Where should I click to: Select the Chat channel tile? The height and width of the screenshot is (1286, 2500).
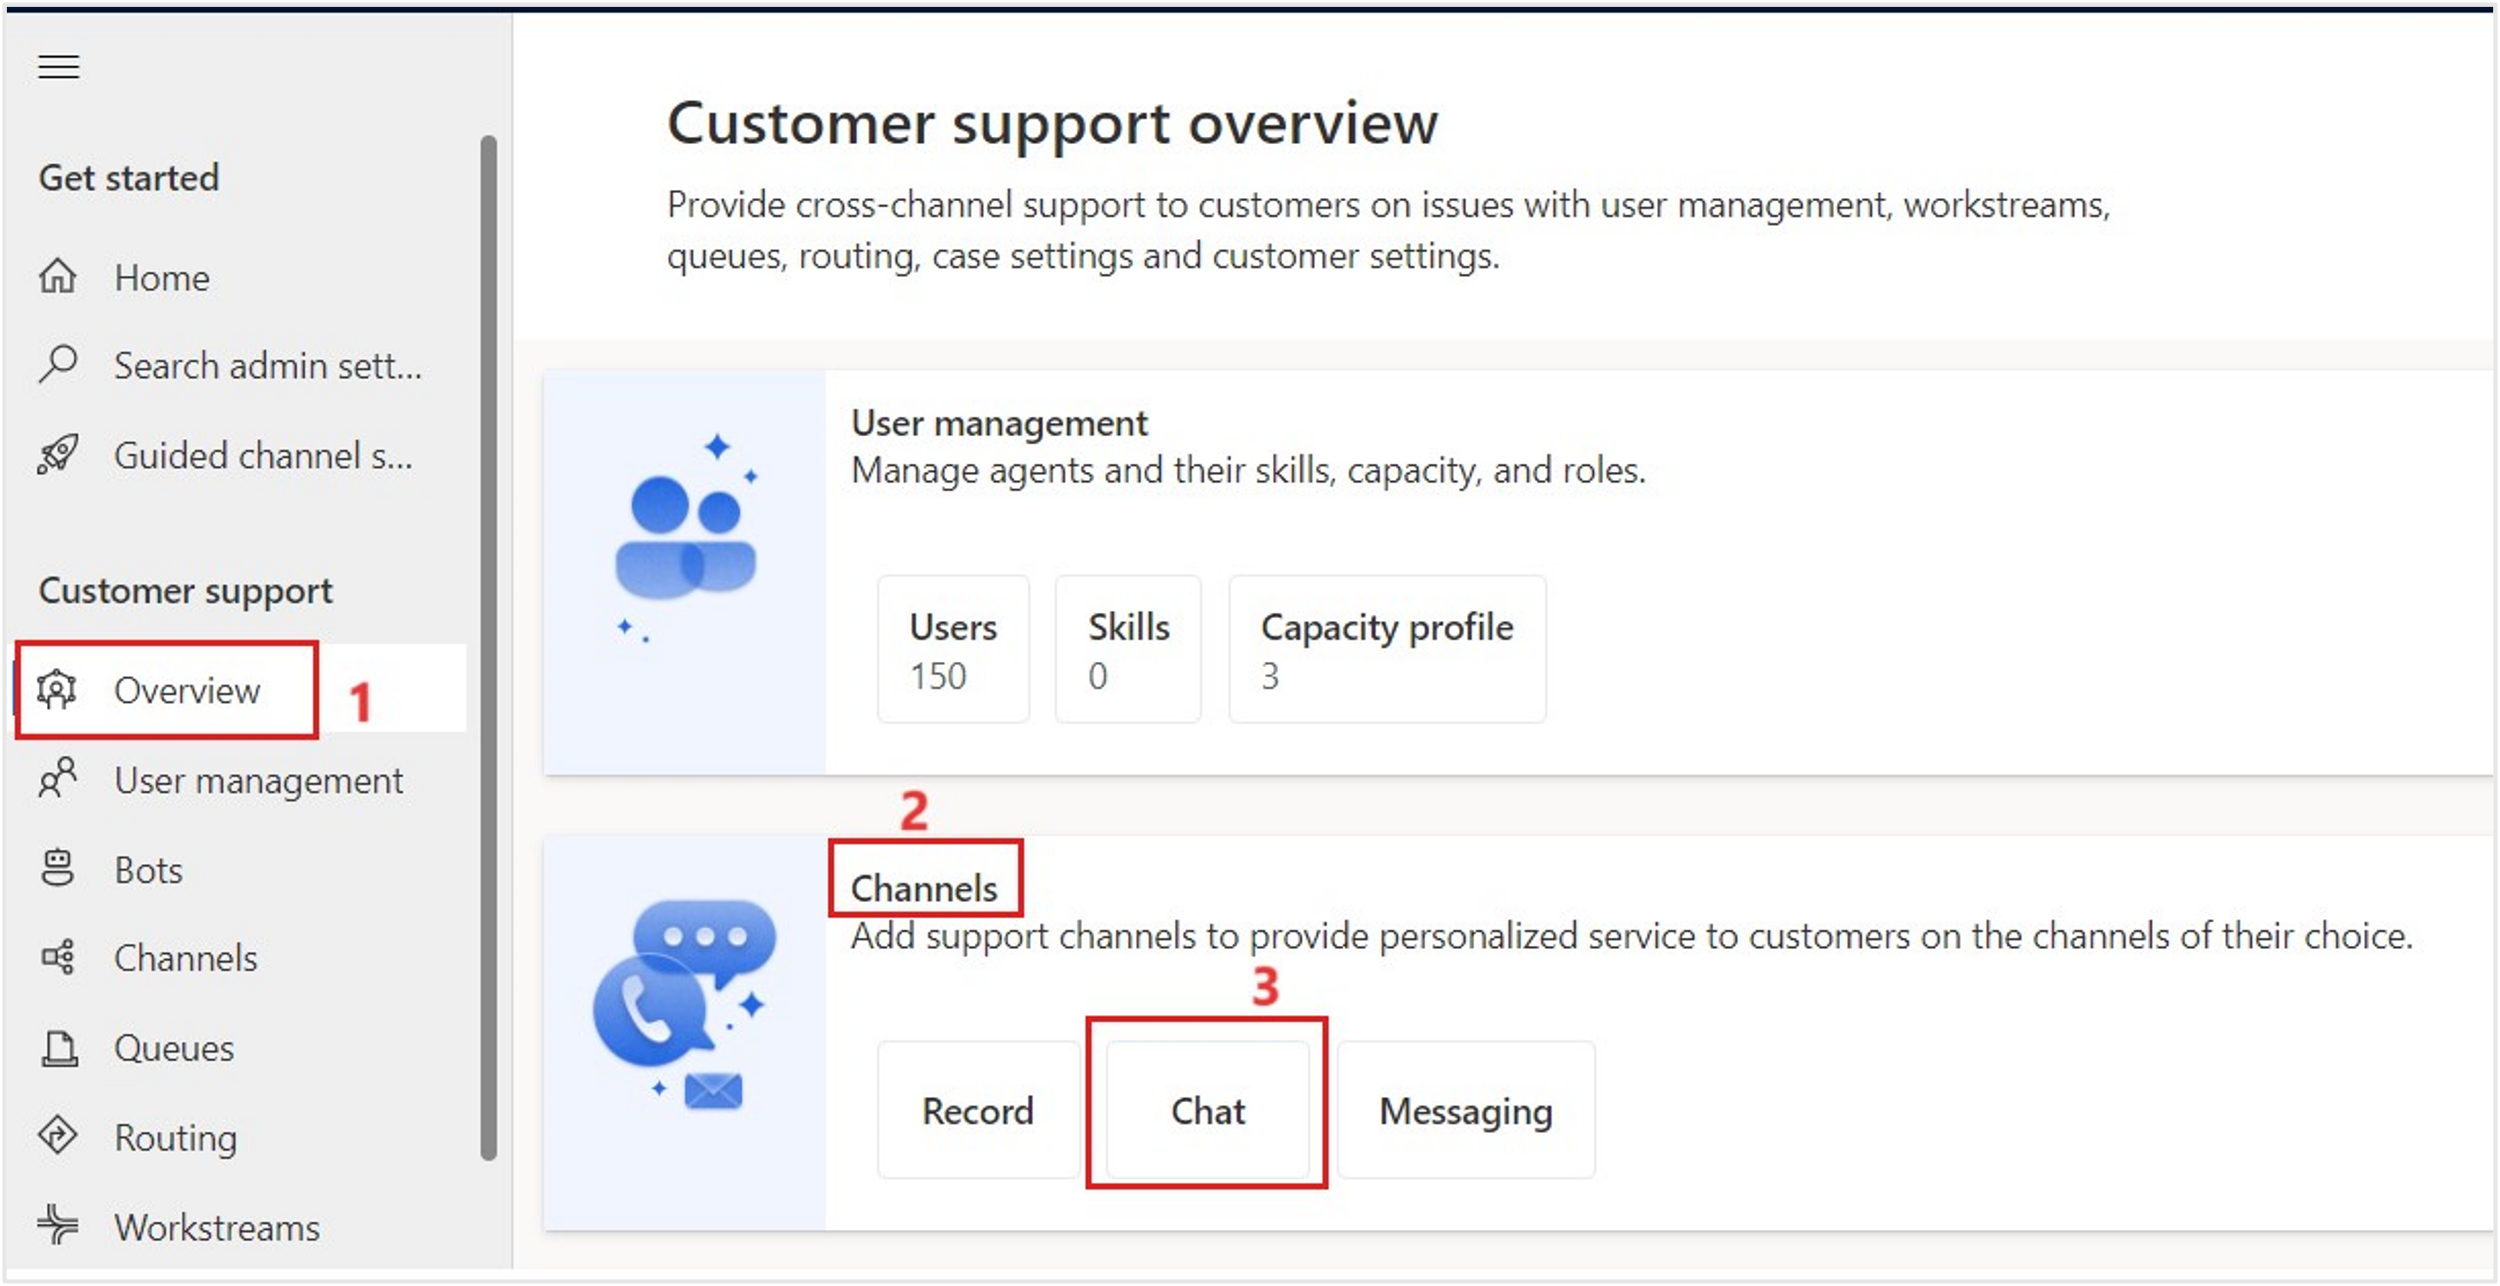pyautogui.click(x=1208, y=1110)
